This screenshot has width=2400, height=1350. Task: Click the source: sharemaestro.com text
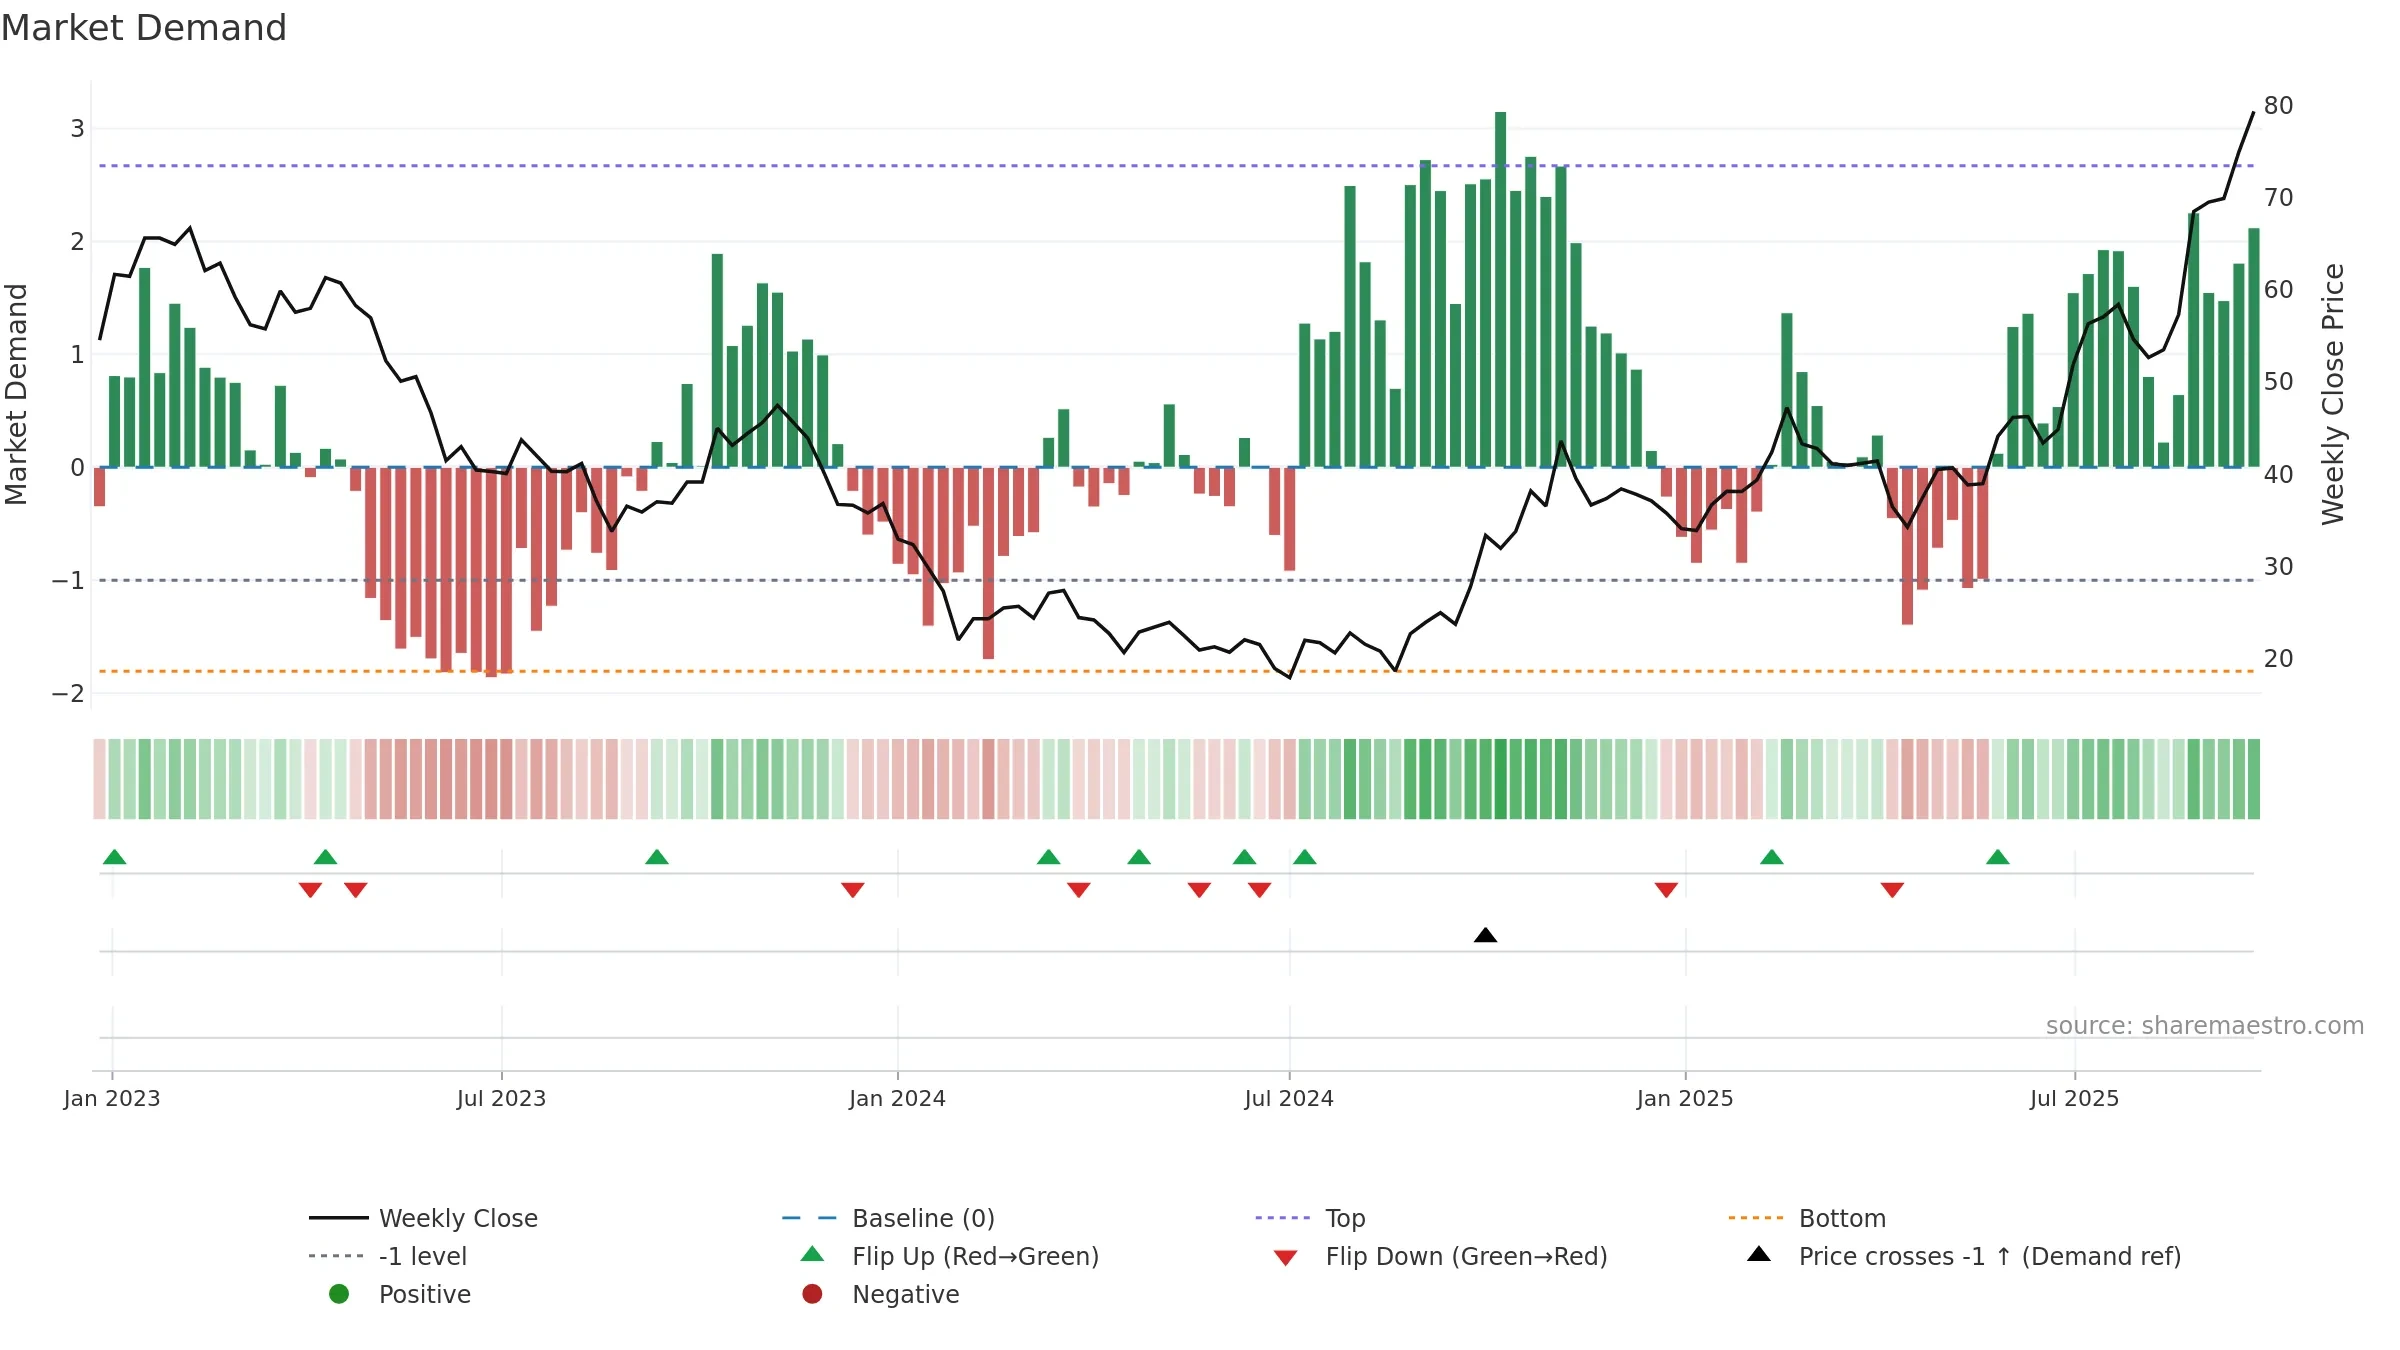(2205, 1026)
